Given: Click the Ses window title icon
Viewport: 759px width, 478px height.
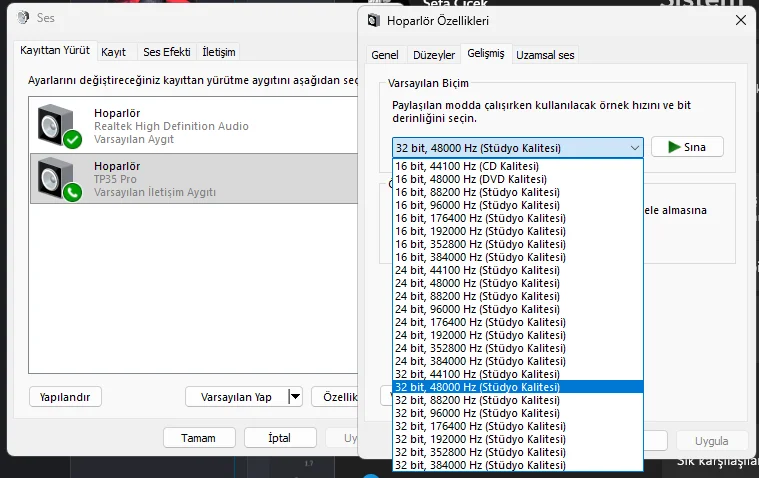Looking at the screenshot, I should [x=23, y=18].
